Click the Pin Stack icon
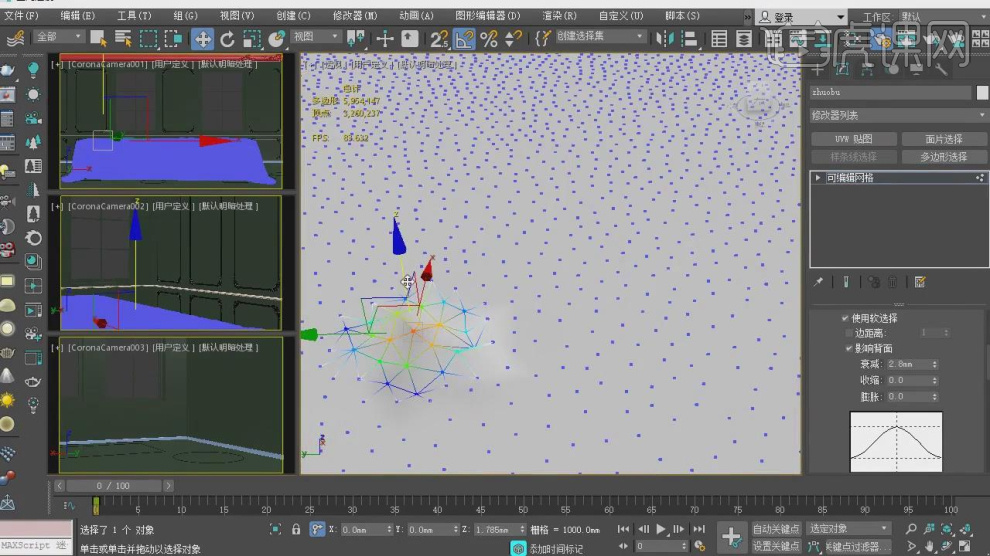Image resolution: width=990 pixels, height=556 pixels. tap(819, 283)
